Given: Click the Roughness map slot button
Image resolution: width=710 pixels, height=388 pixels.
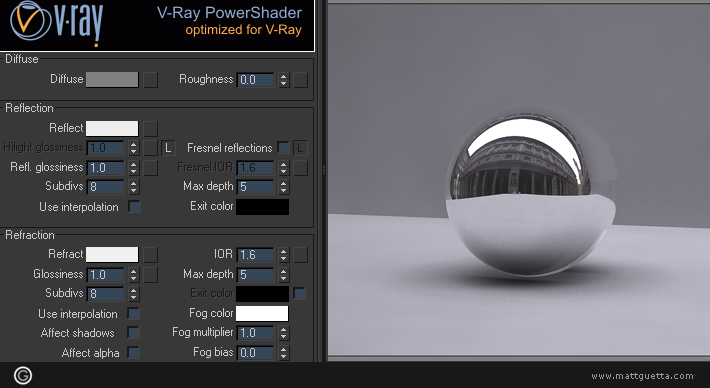Looking at the screenshot, I should pyautogui.click(x=300, y=80).
